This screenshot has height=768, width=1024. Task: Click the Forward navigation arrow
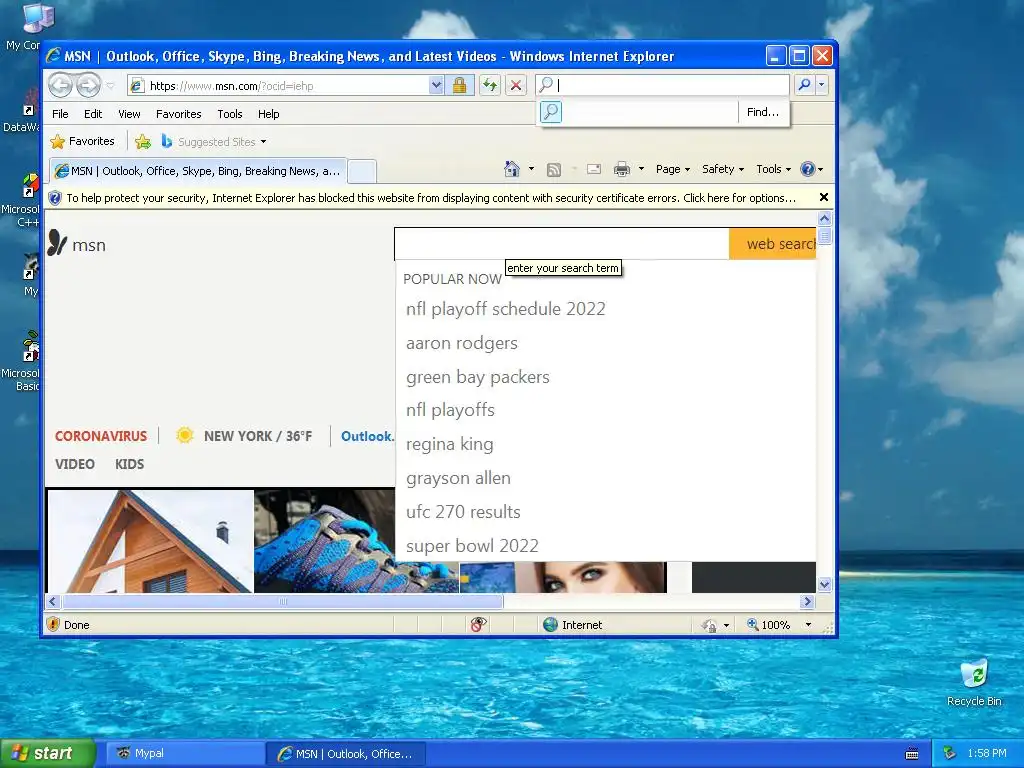[x=88, y=85]
